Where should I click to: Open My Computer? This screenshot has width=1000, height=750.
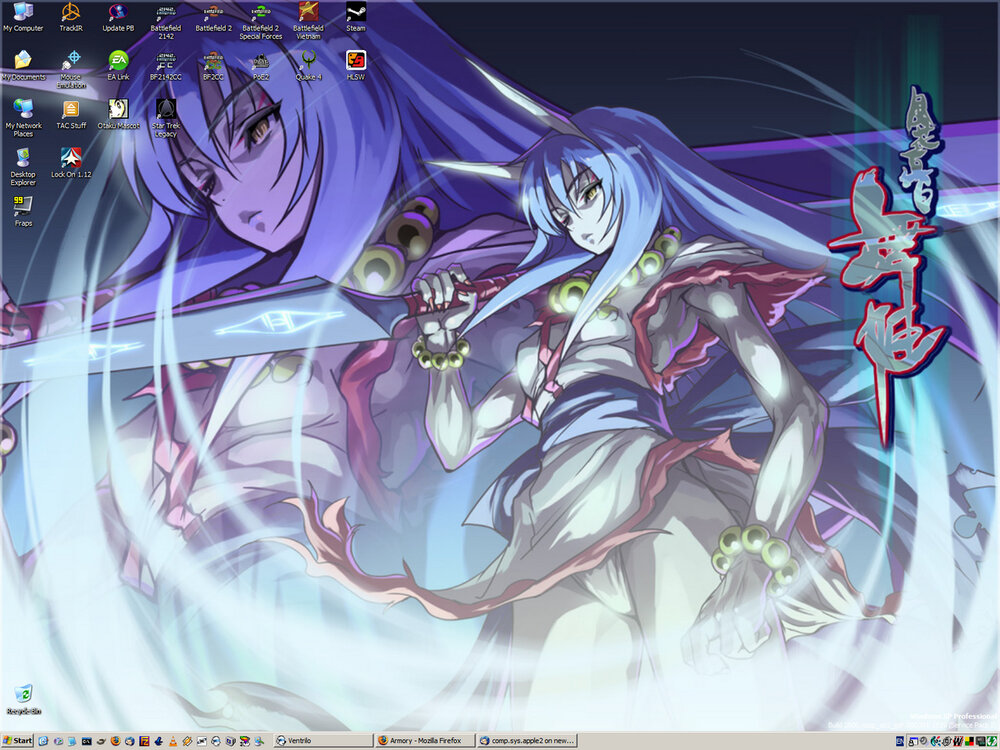coord(22,13)
